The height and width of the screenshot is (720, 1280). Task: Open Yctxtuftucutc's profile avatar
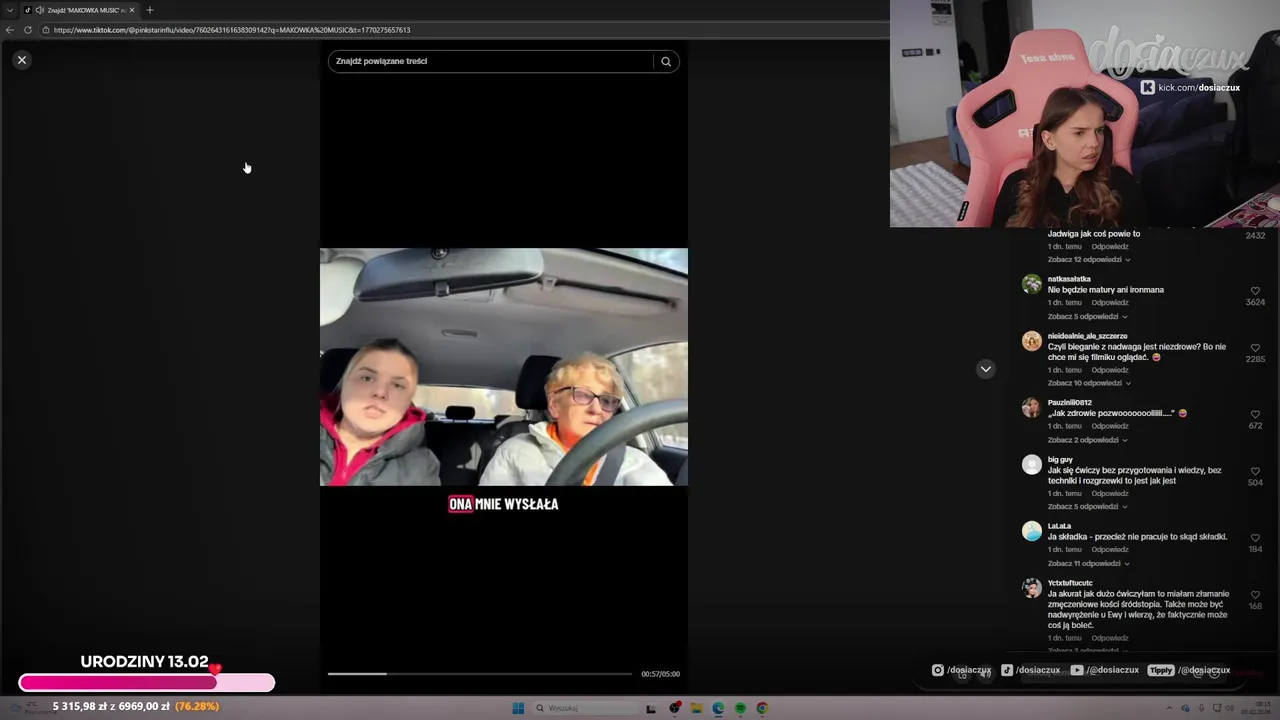point(1032,588)
